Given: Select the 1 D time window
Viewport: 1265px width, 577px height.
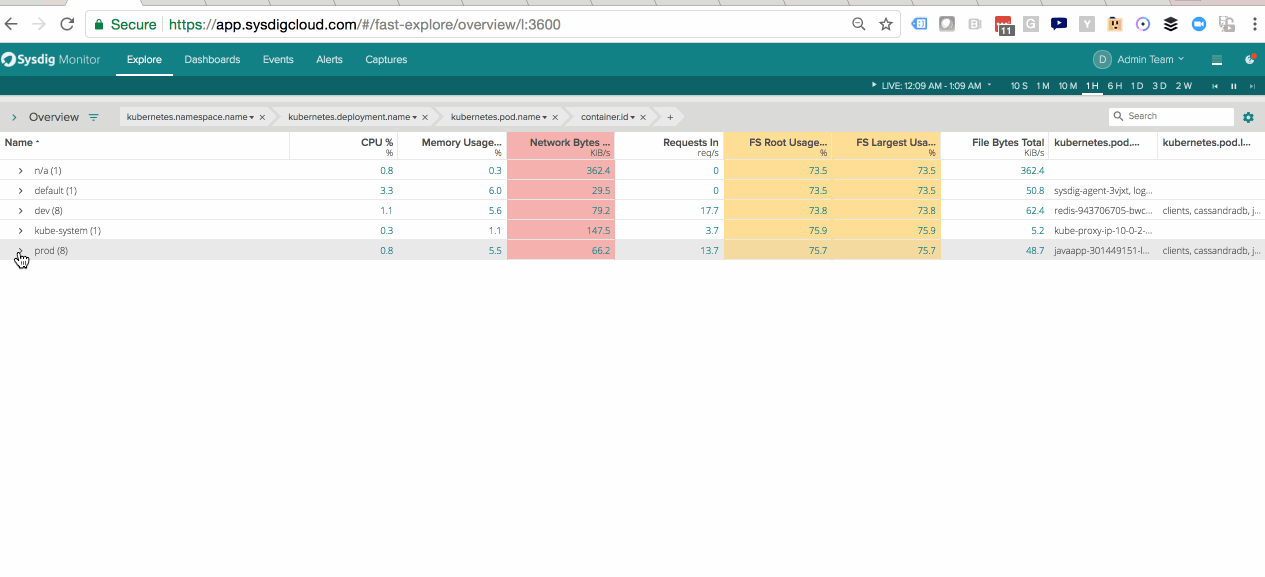Looking at the screenshot, I should coord(1137,86).
